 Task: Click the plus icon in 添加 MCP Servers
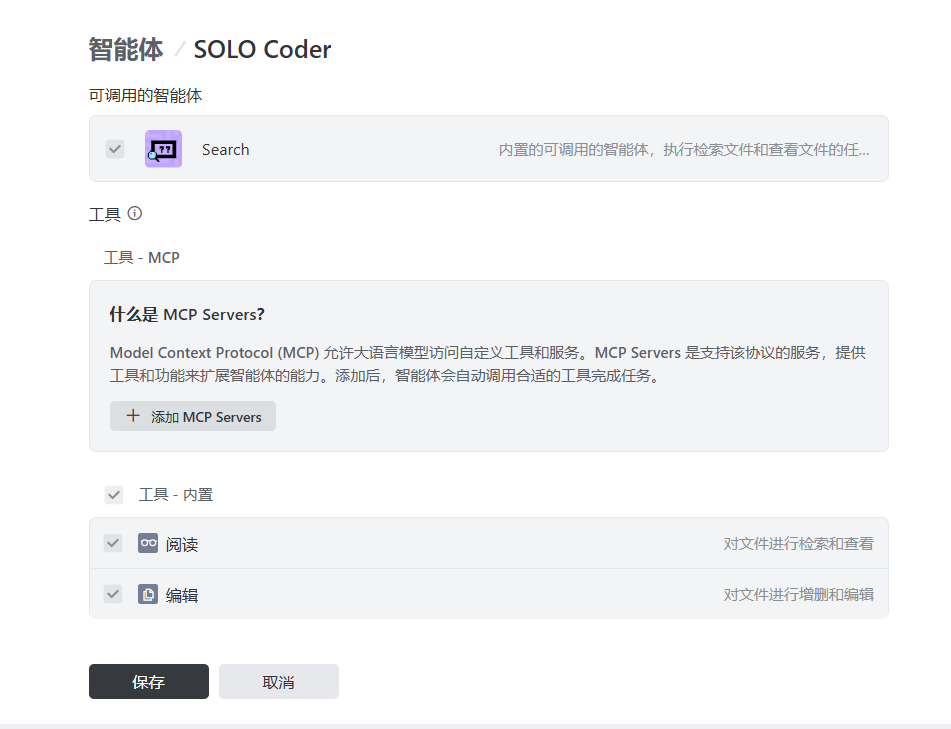pos(133,416)
